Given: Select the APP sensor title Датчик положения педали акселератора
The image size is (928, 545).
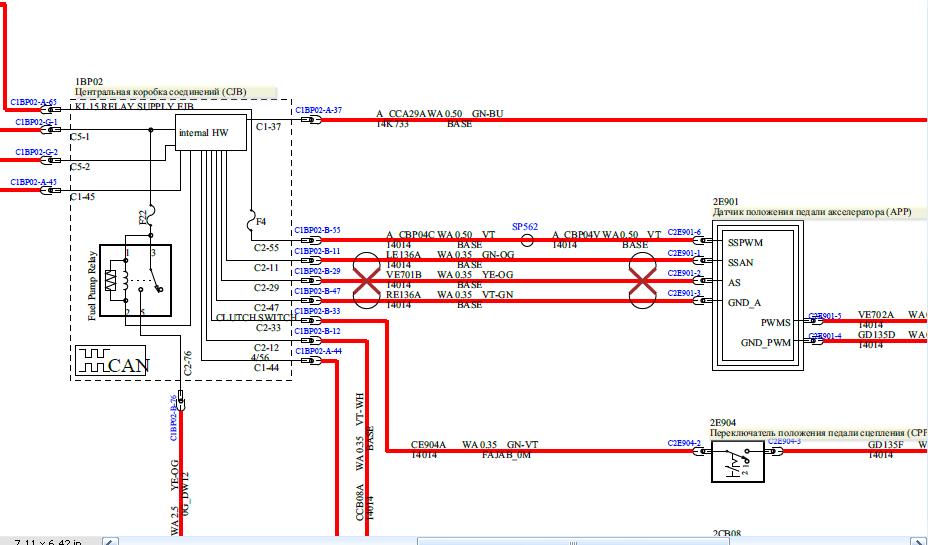Looking at the screenshot, I should pos(811,212).
